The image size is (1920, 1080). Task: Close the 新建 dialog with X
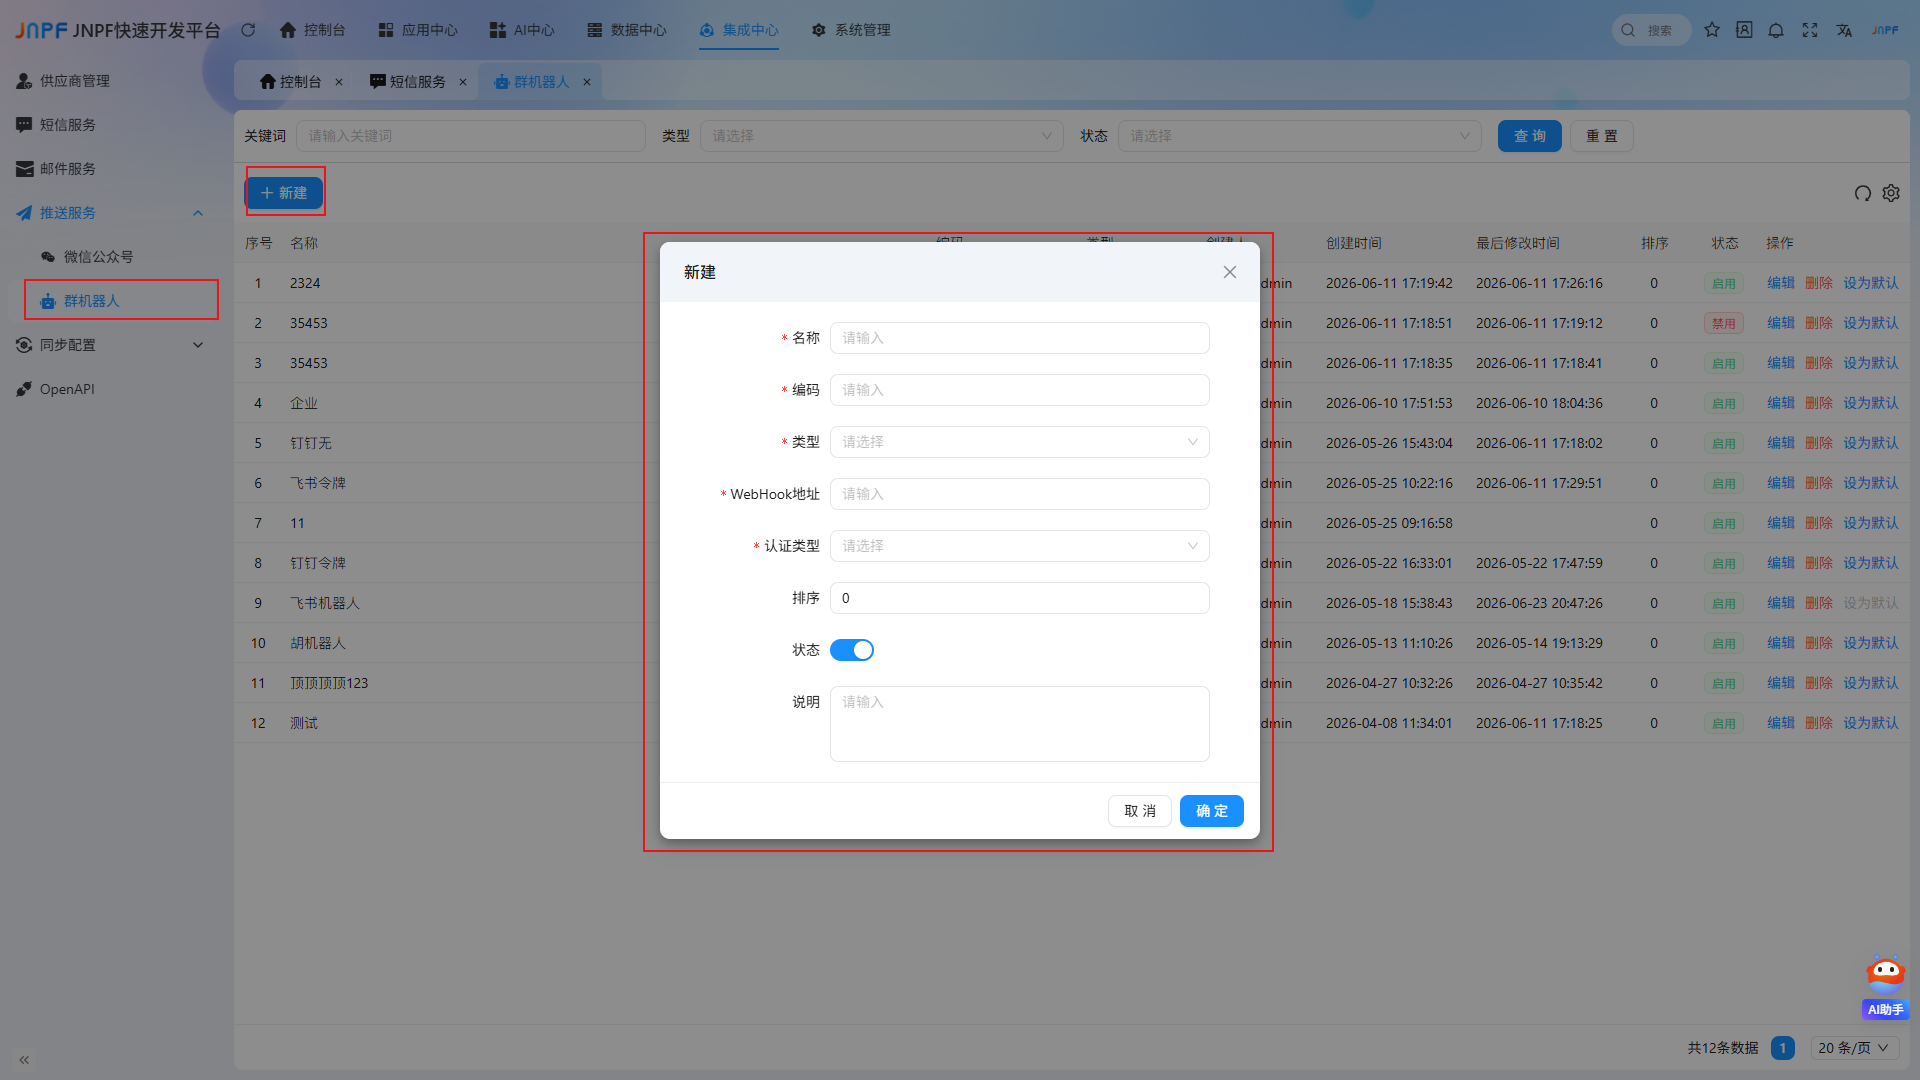[x=1229, y=272]
